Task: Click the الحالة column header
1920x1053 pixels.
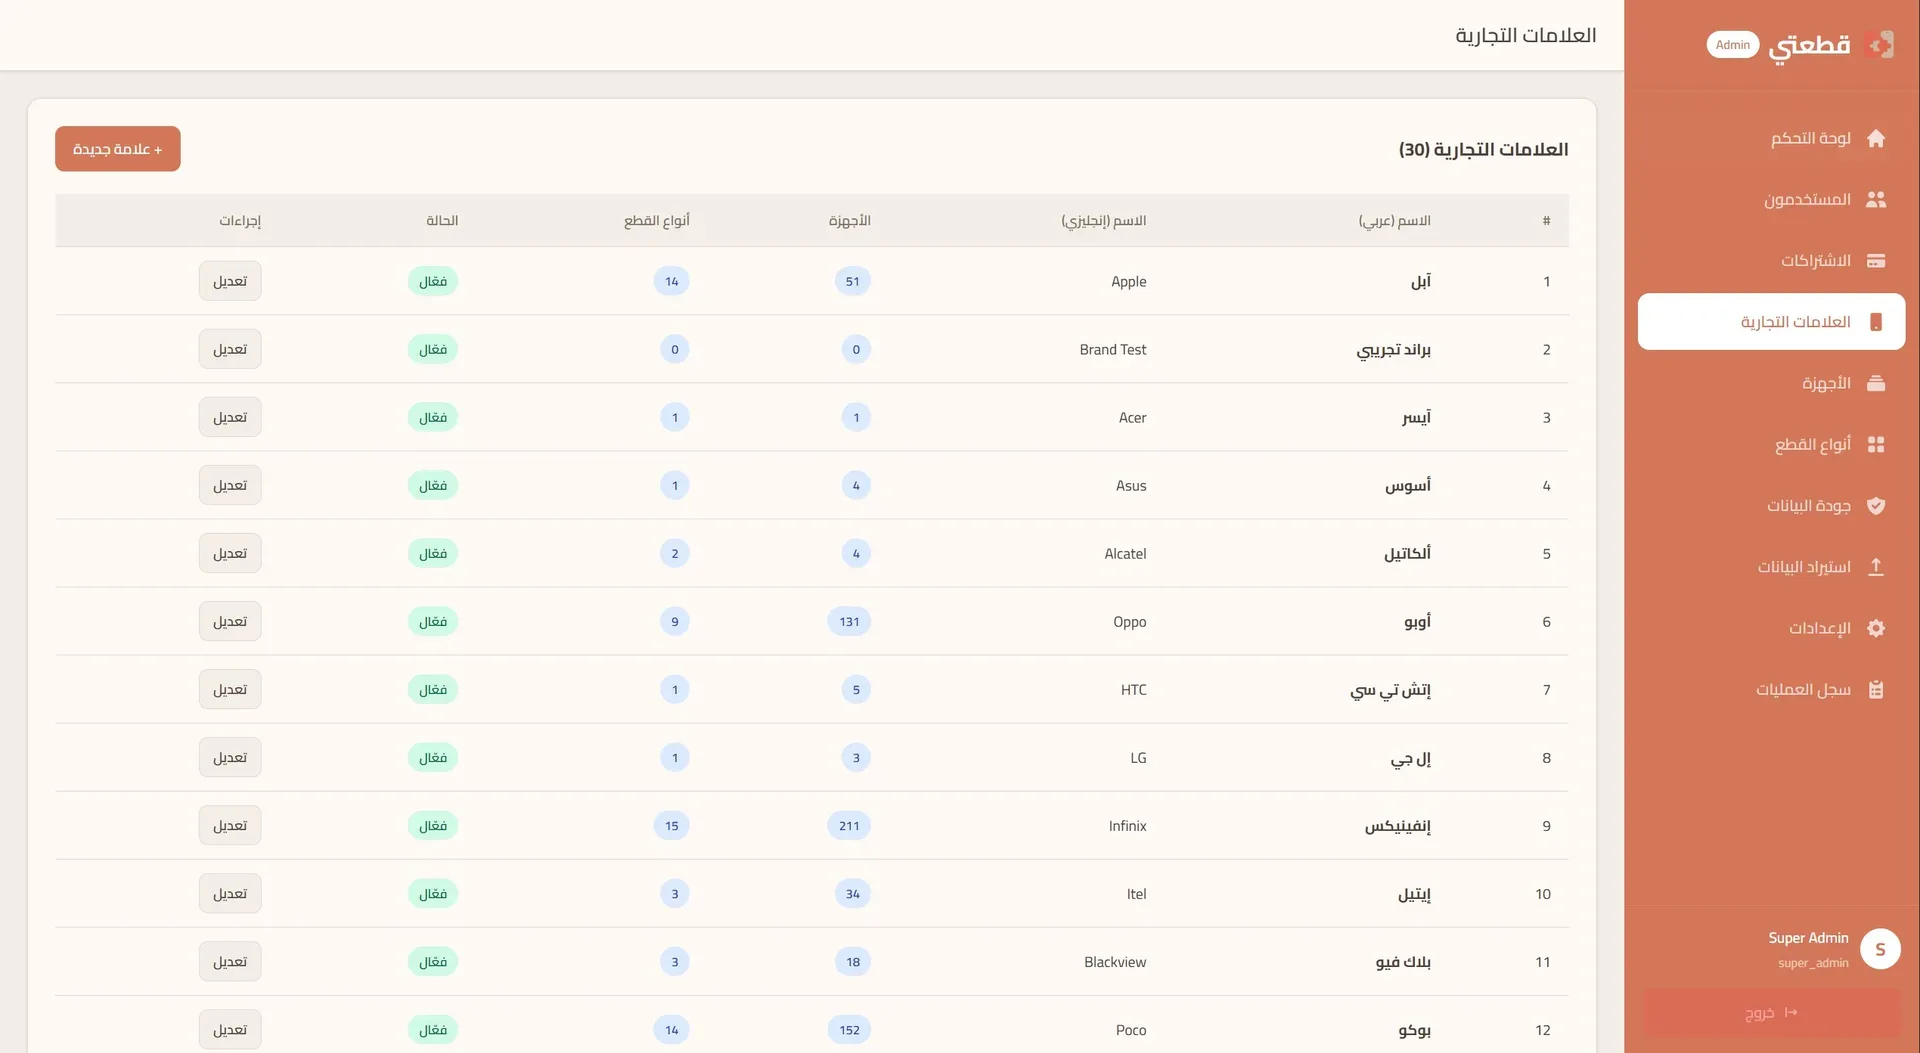Action: tap(442, 220)
